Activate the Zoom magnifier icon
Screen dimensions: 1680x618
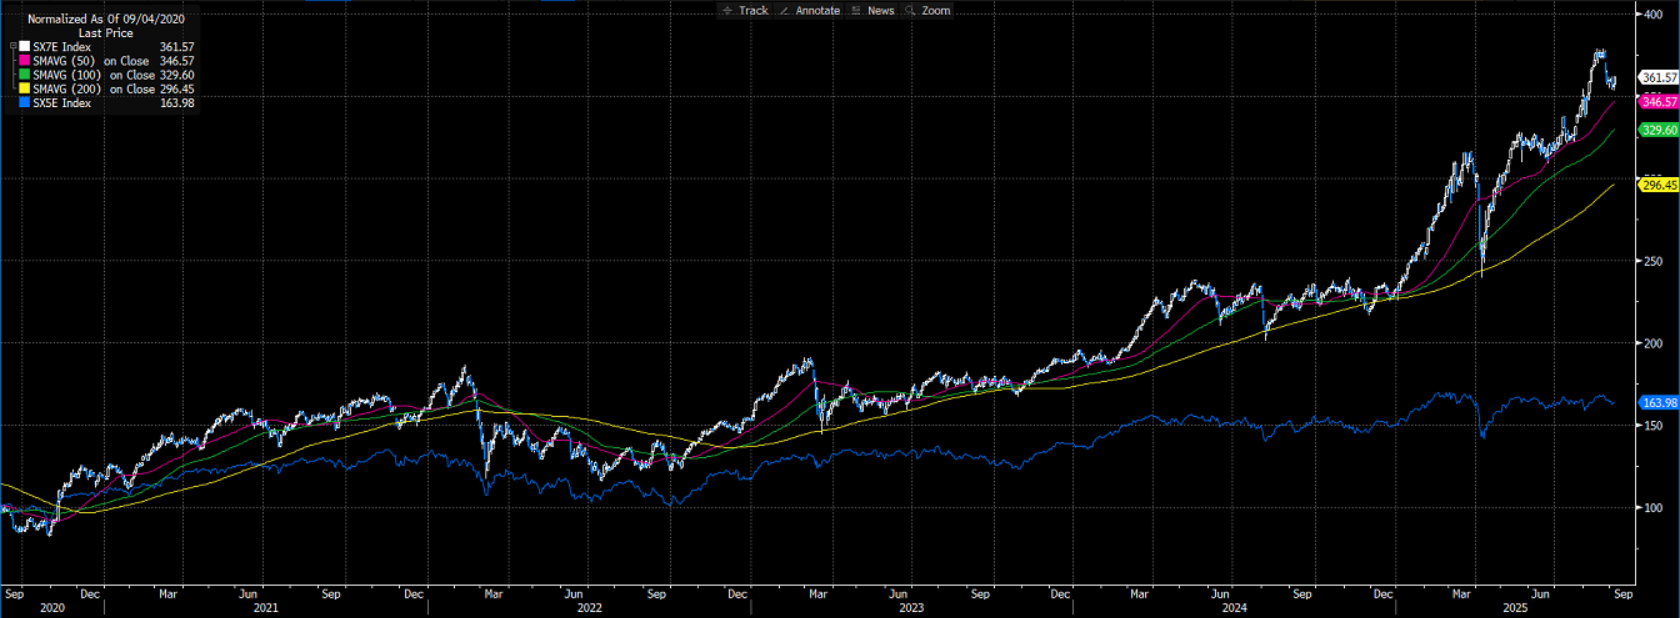click(910, 11)
